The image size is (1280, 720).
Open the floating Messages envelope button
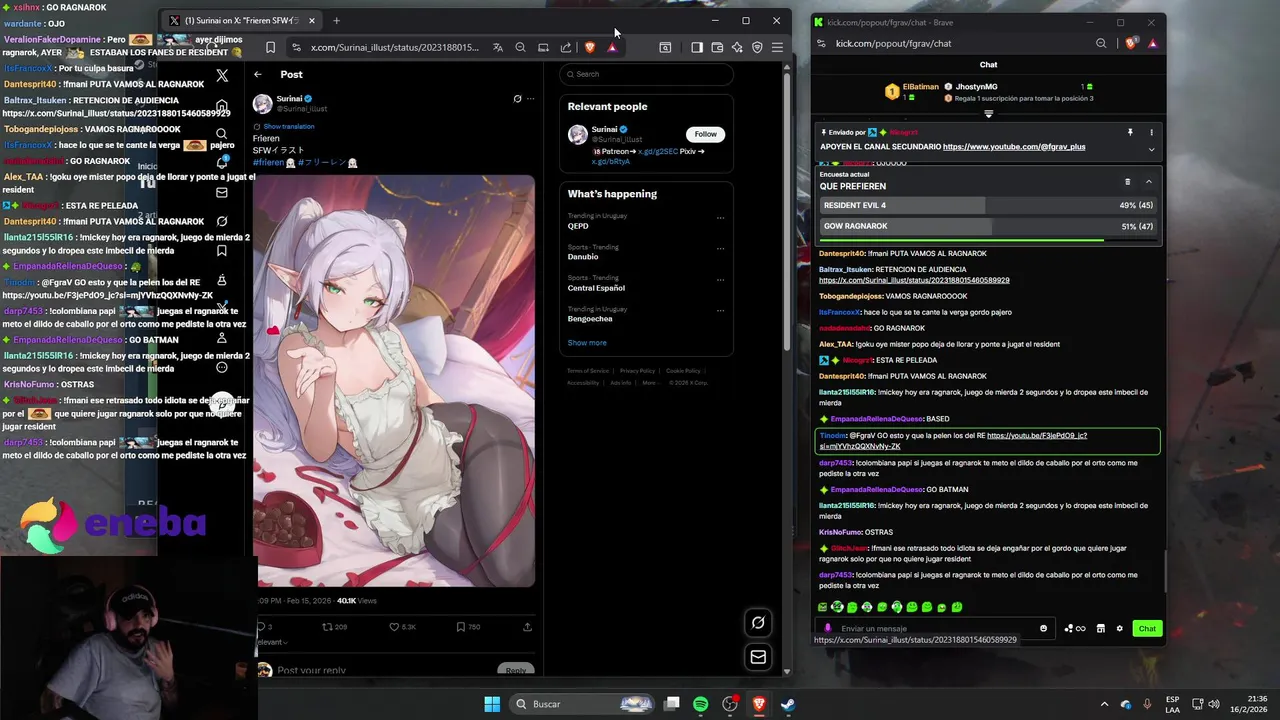(x=758, y=657)
